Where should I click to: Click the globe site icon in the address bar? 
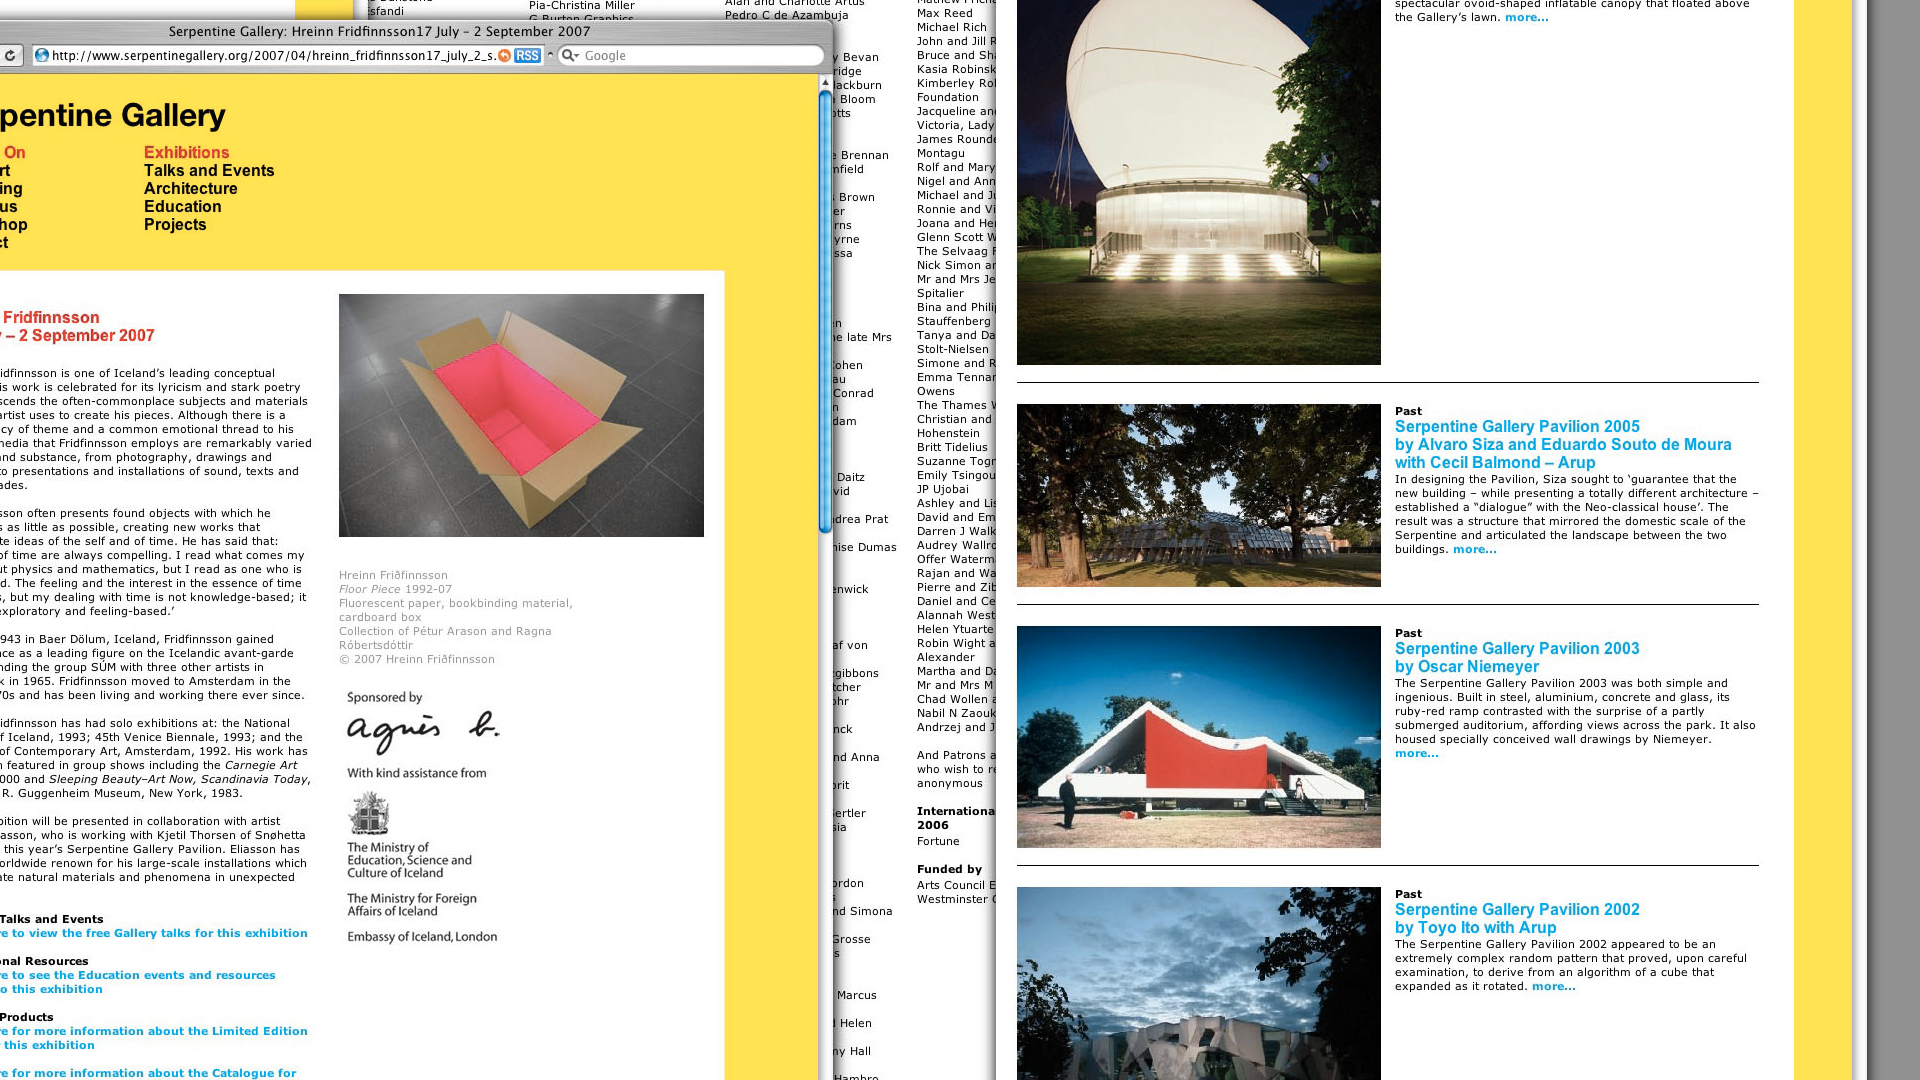42,56
